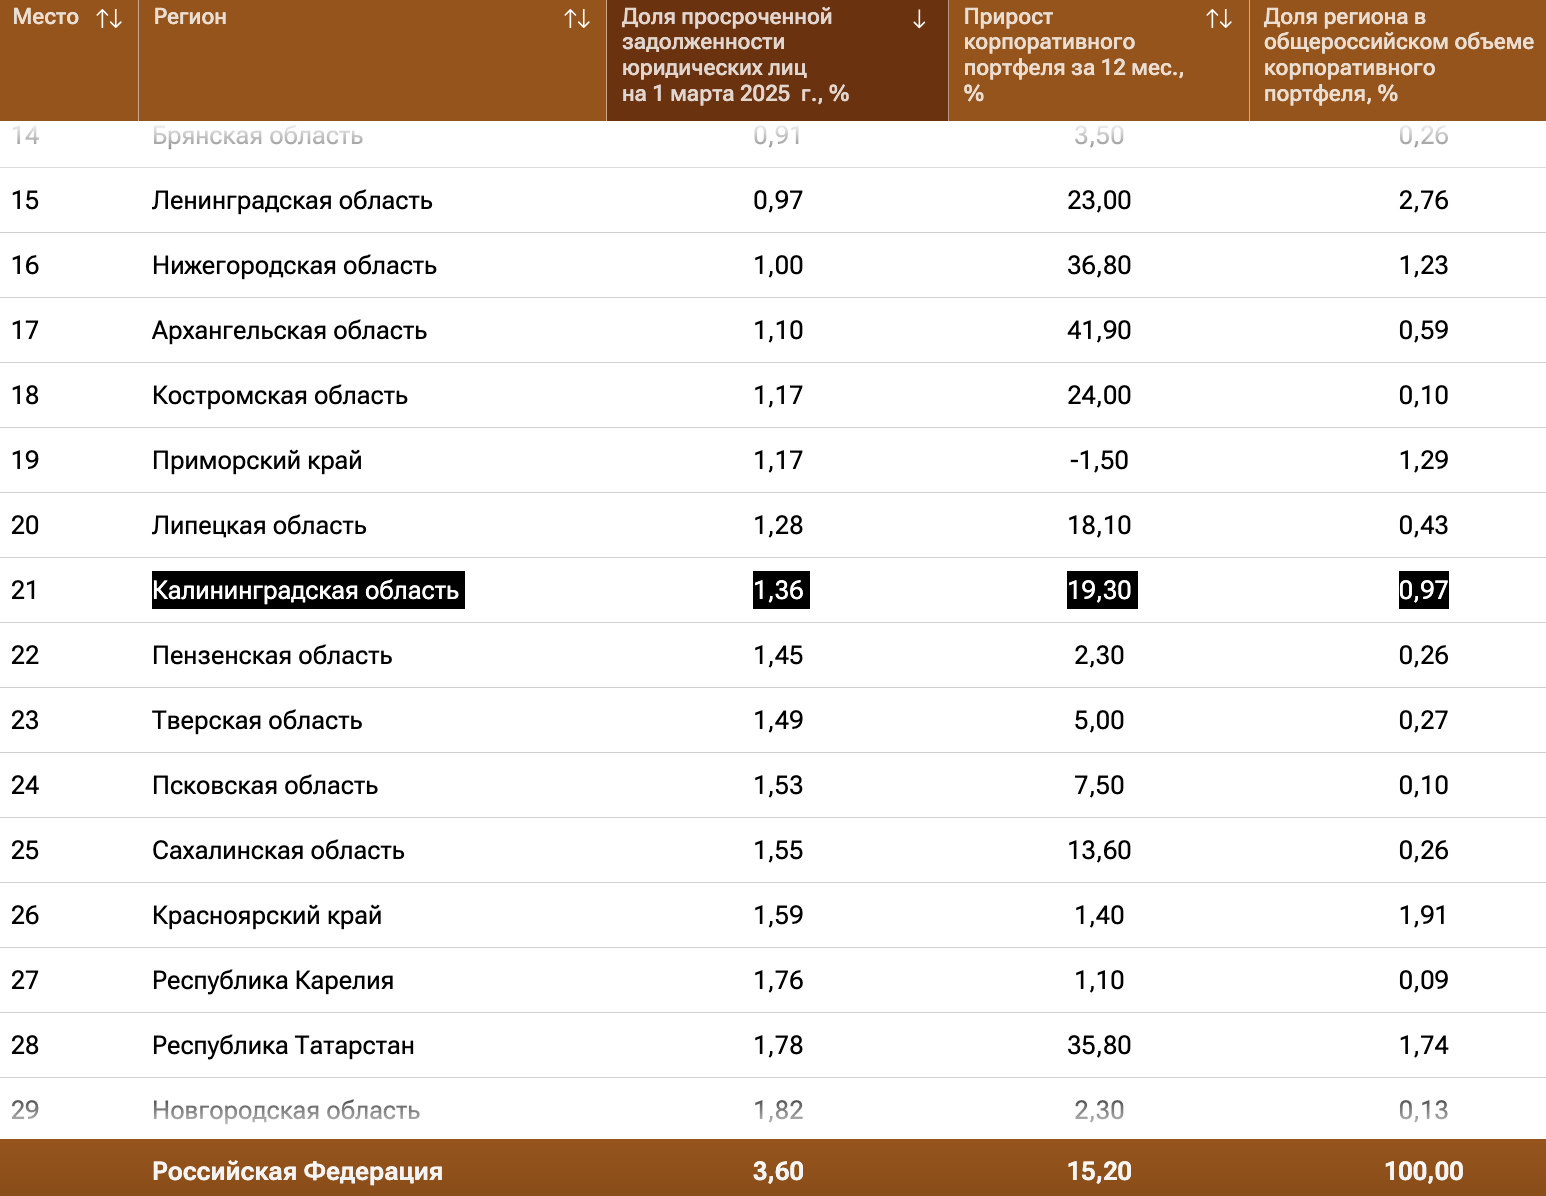This screenshot has width=1546, height=1196.
Task: Select row Приморский край
Action: click(x=773, y=460)
